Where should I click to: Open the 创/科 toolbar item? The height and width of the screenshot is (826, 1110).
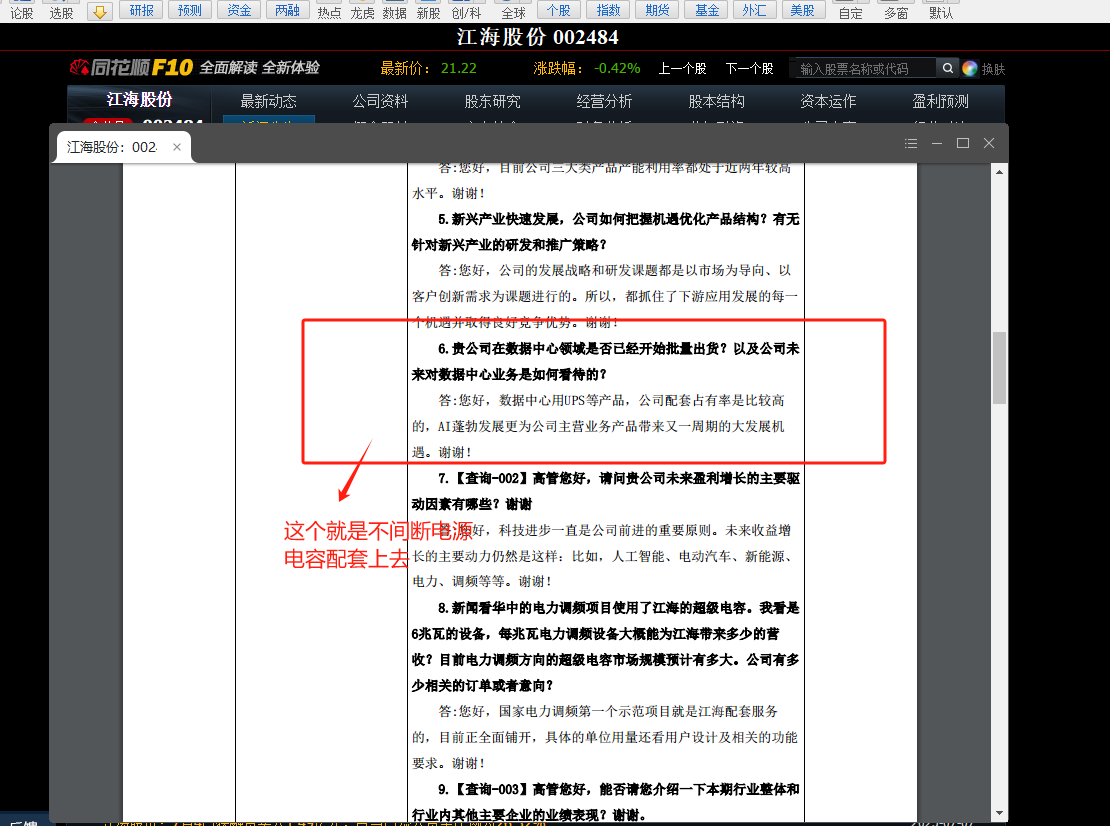(467, 12)
